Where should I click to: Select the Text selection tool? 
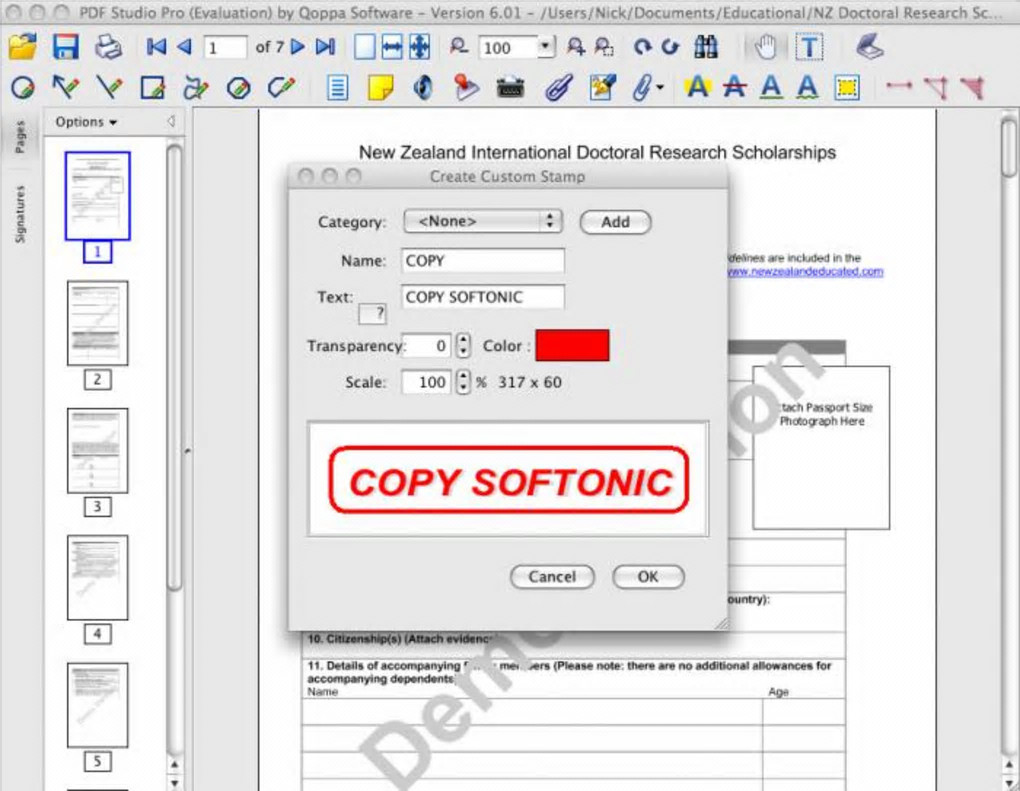809,47
